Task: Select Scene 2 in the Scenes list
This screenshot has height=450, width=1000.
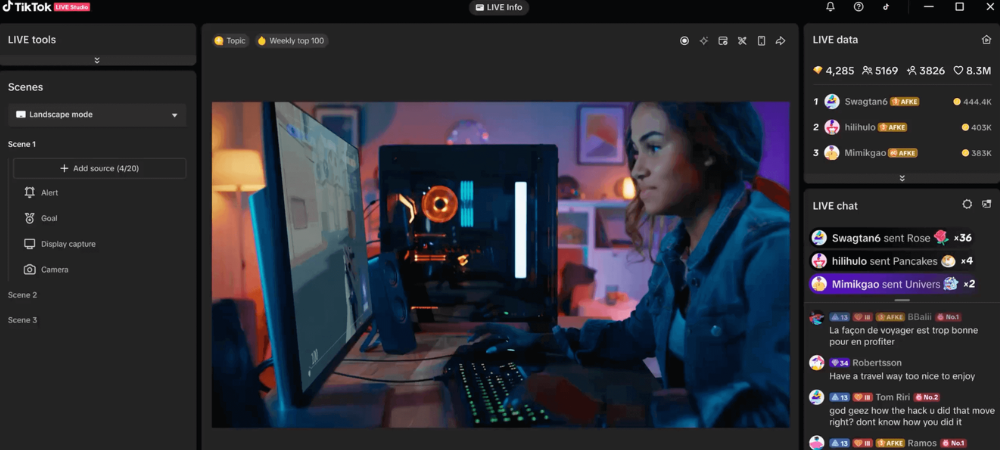Action: point(23,295)
